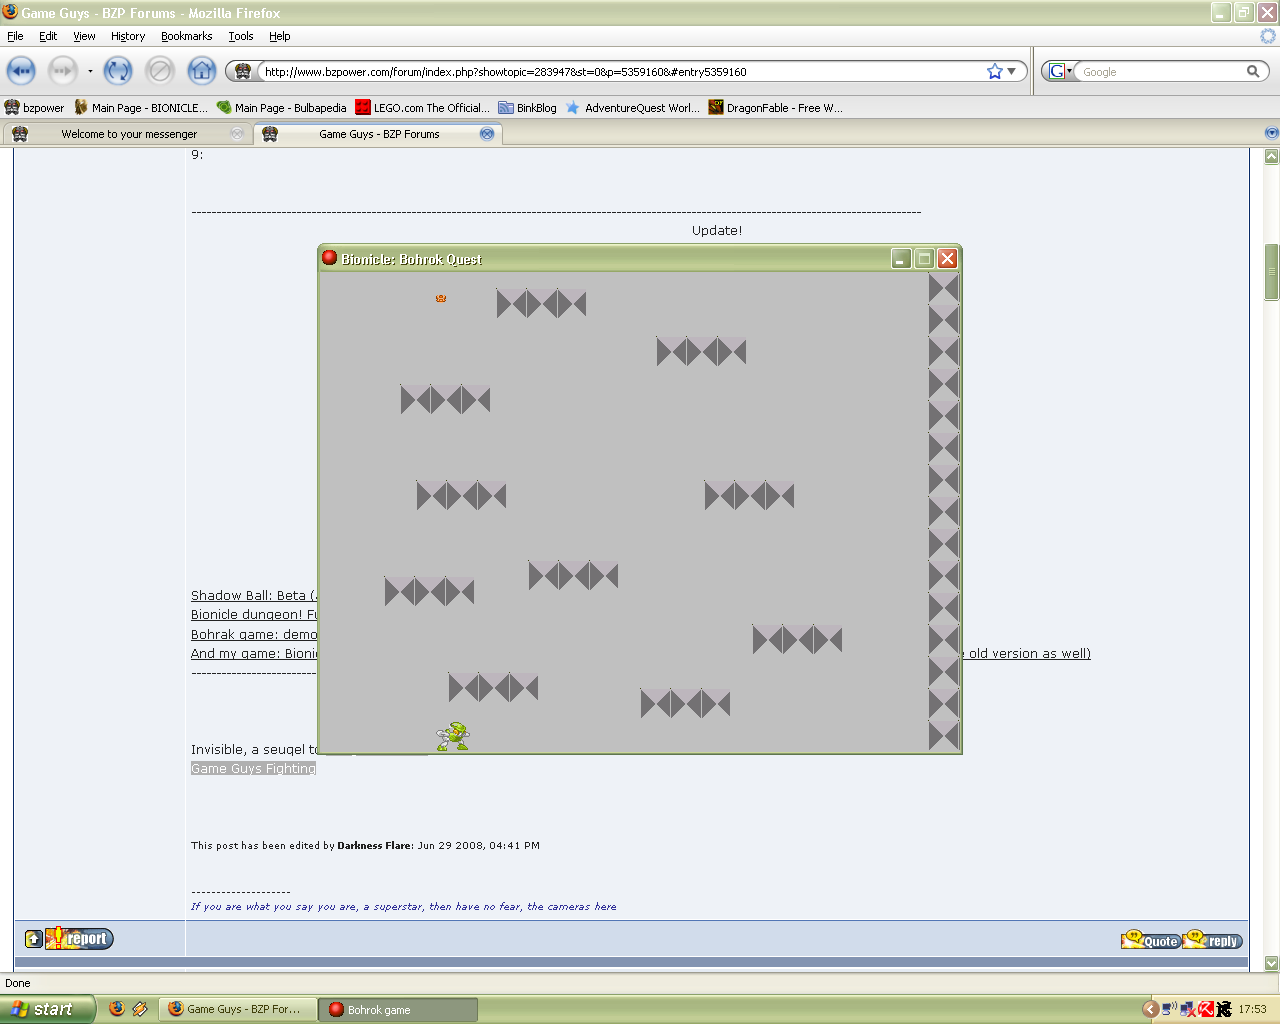Open the Main Page - Bulbapedia bookmark
The image size is (1280, 1024).
[x=282, y=108]
